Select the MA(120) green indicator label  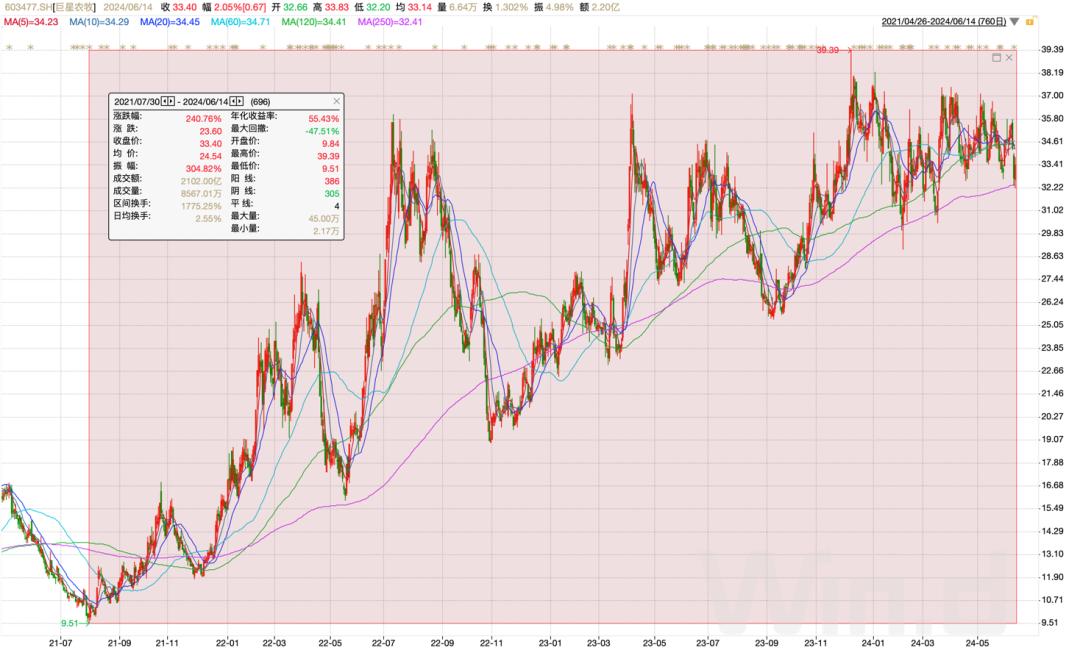(314, 21)
